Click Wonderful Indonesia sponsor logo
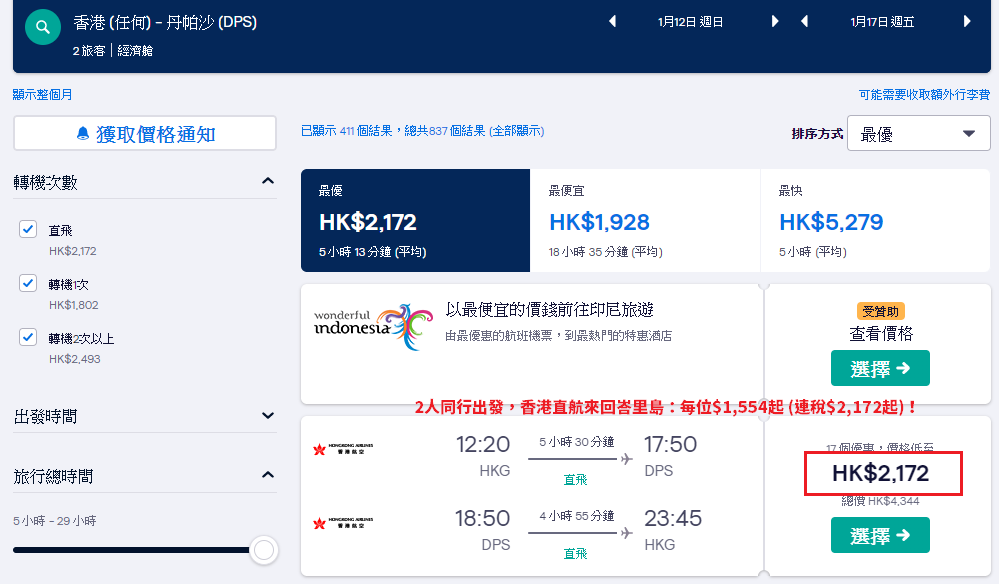The image size is (999, 584). point(373,327)
